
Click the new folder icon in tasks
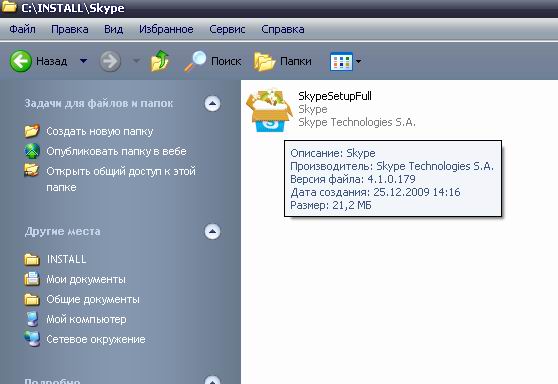tap(32, 131)
